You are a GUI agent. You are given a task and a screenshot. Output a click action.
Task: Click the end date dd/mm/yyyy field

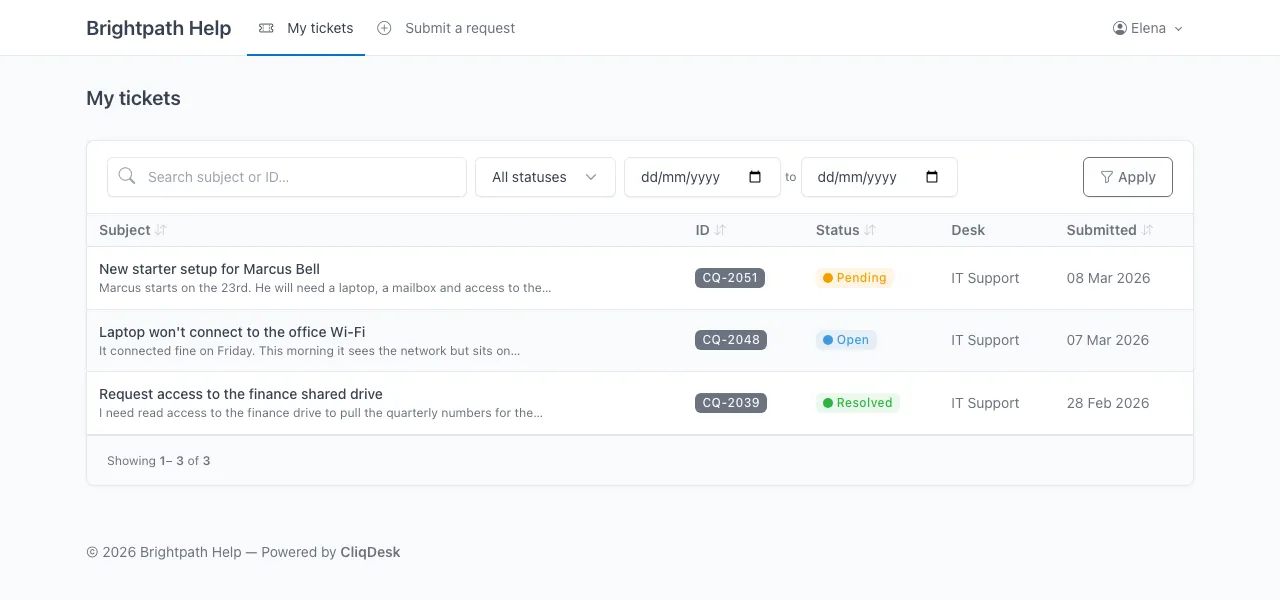pos(879,177)
